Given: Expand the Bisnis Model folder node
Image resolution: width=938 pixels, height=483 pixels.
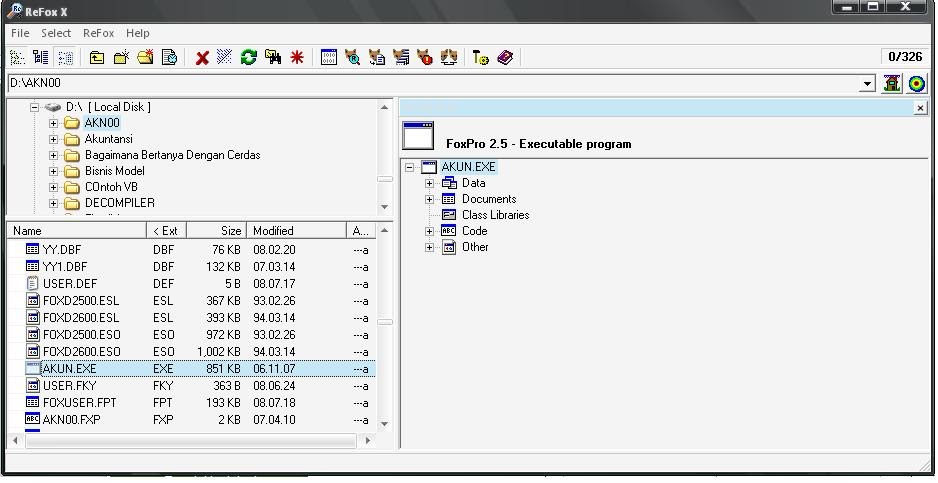Looking at the screenshot, I should click(x=53, y=171).
